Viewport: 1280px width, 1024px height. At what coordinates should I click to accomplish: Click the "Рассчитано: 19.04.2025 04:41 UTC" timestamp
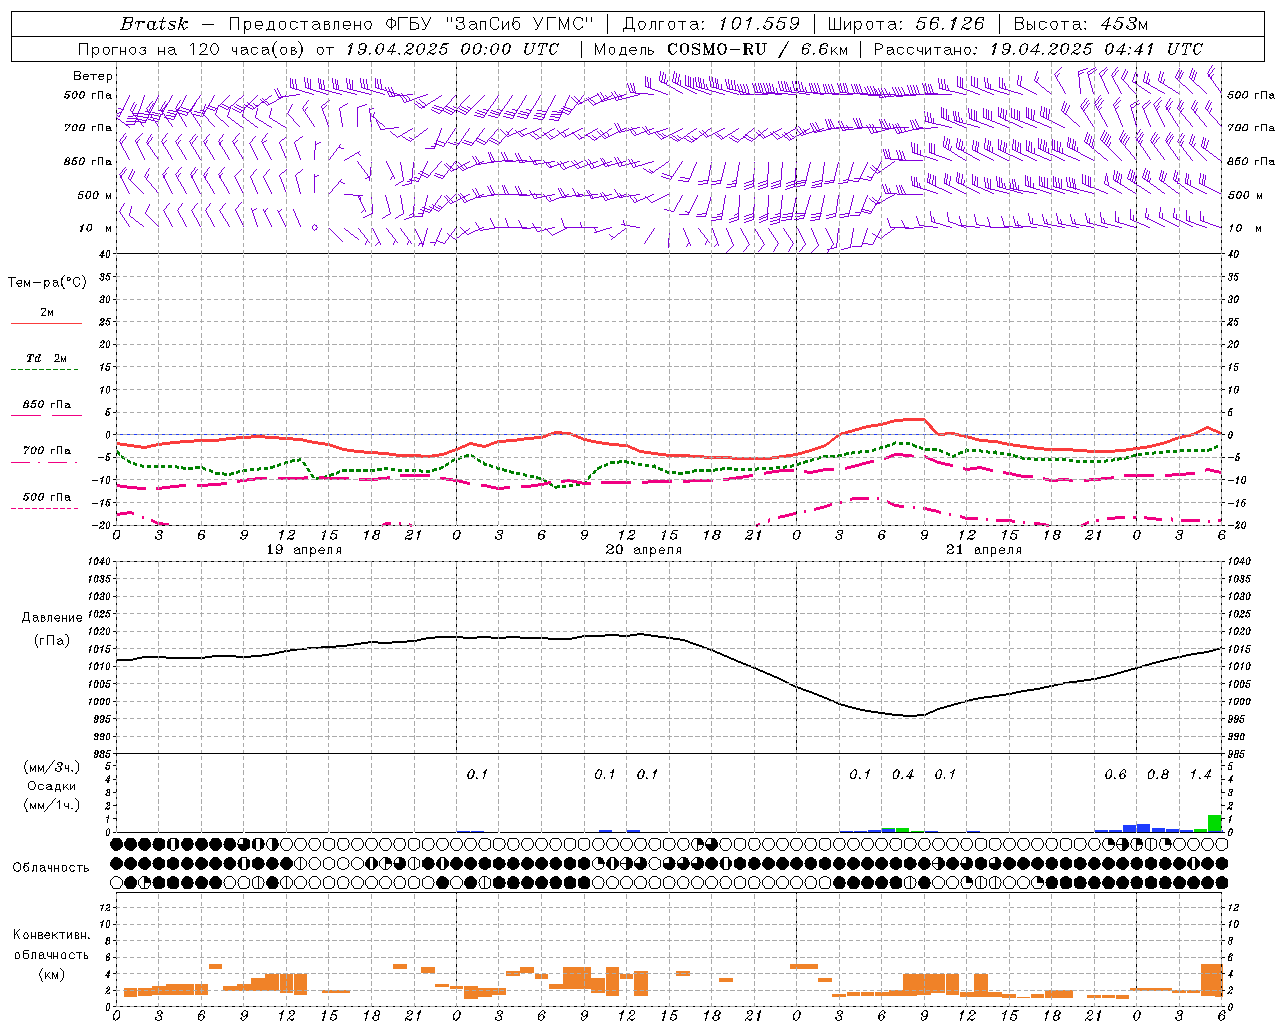point(1038,49)
